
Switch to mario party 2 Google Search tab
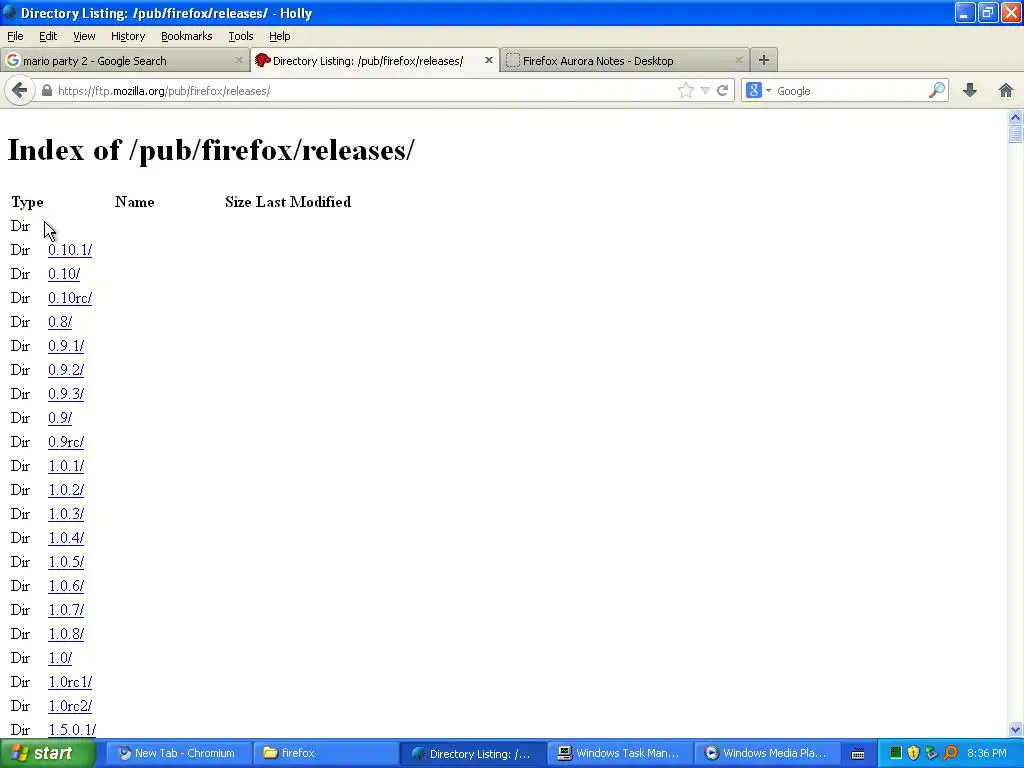124,60
